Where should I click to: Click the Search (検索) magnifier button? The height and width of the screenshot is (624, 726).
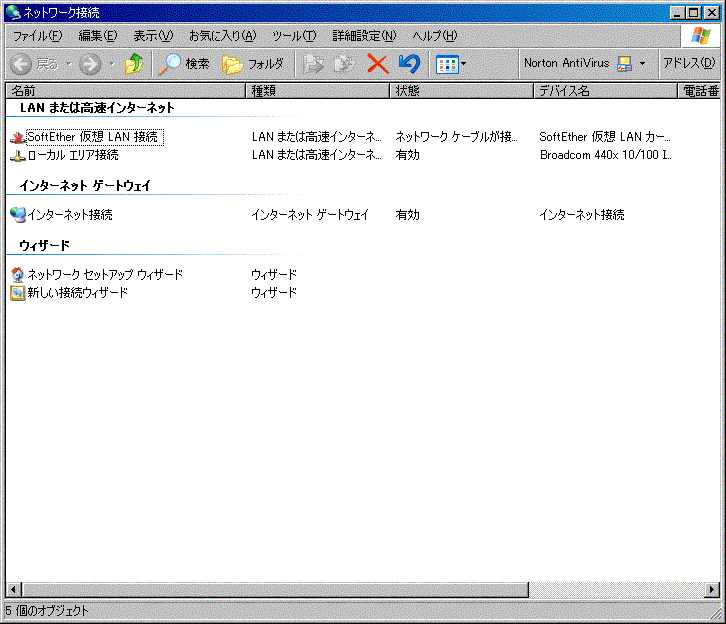click(184, 64)
